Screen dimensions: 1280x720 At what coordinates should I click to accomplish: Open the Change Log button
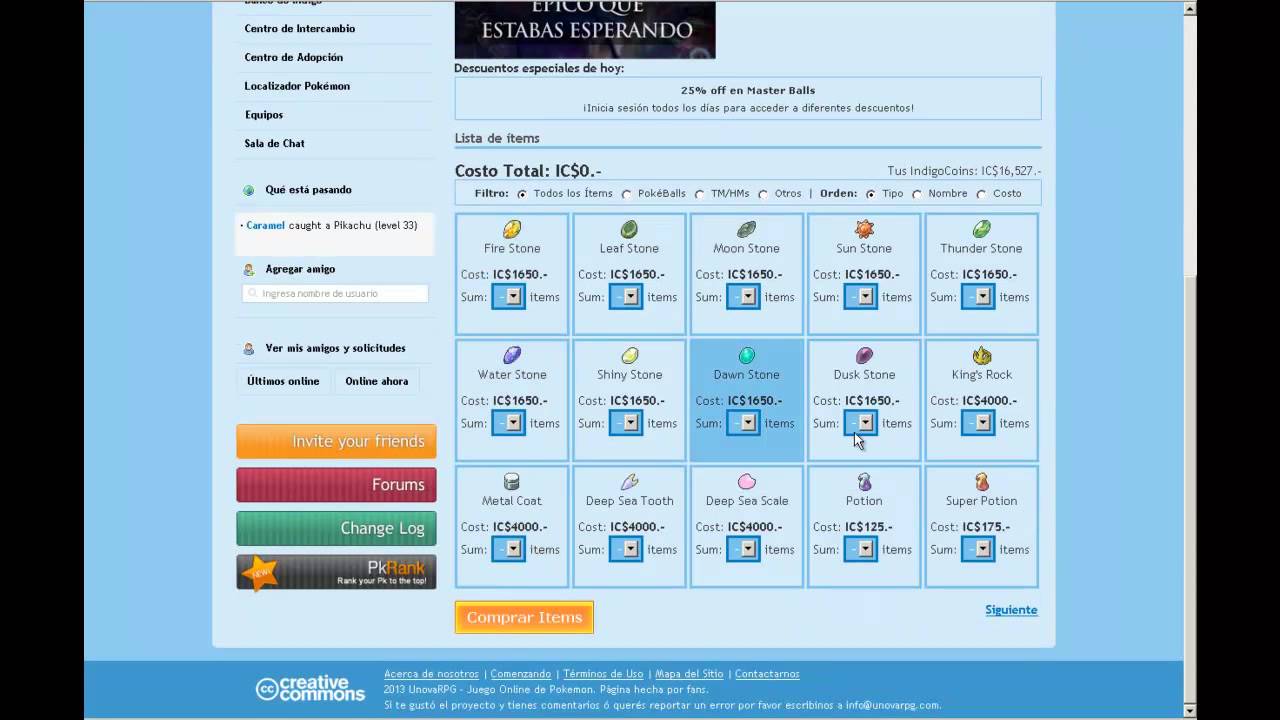click(336, 528)
